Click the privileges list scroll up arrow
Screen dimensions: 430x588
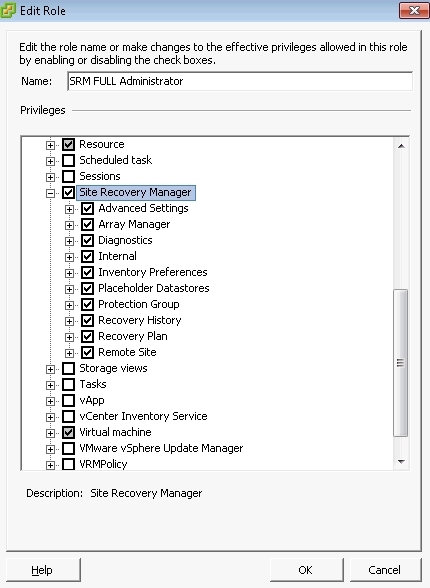(401, 146)
